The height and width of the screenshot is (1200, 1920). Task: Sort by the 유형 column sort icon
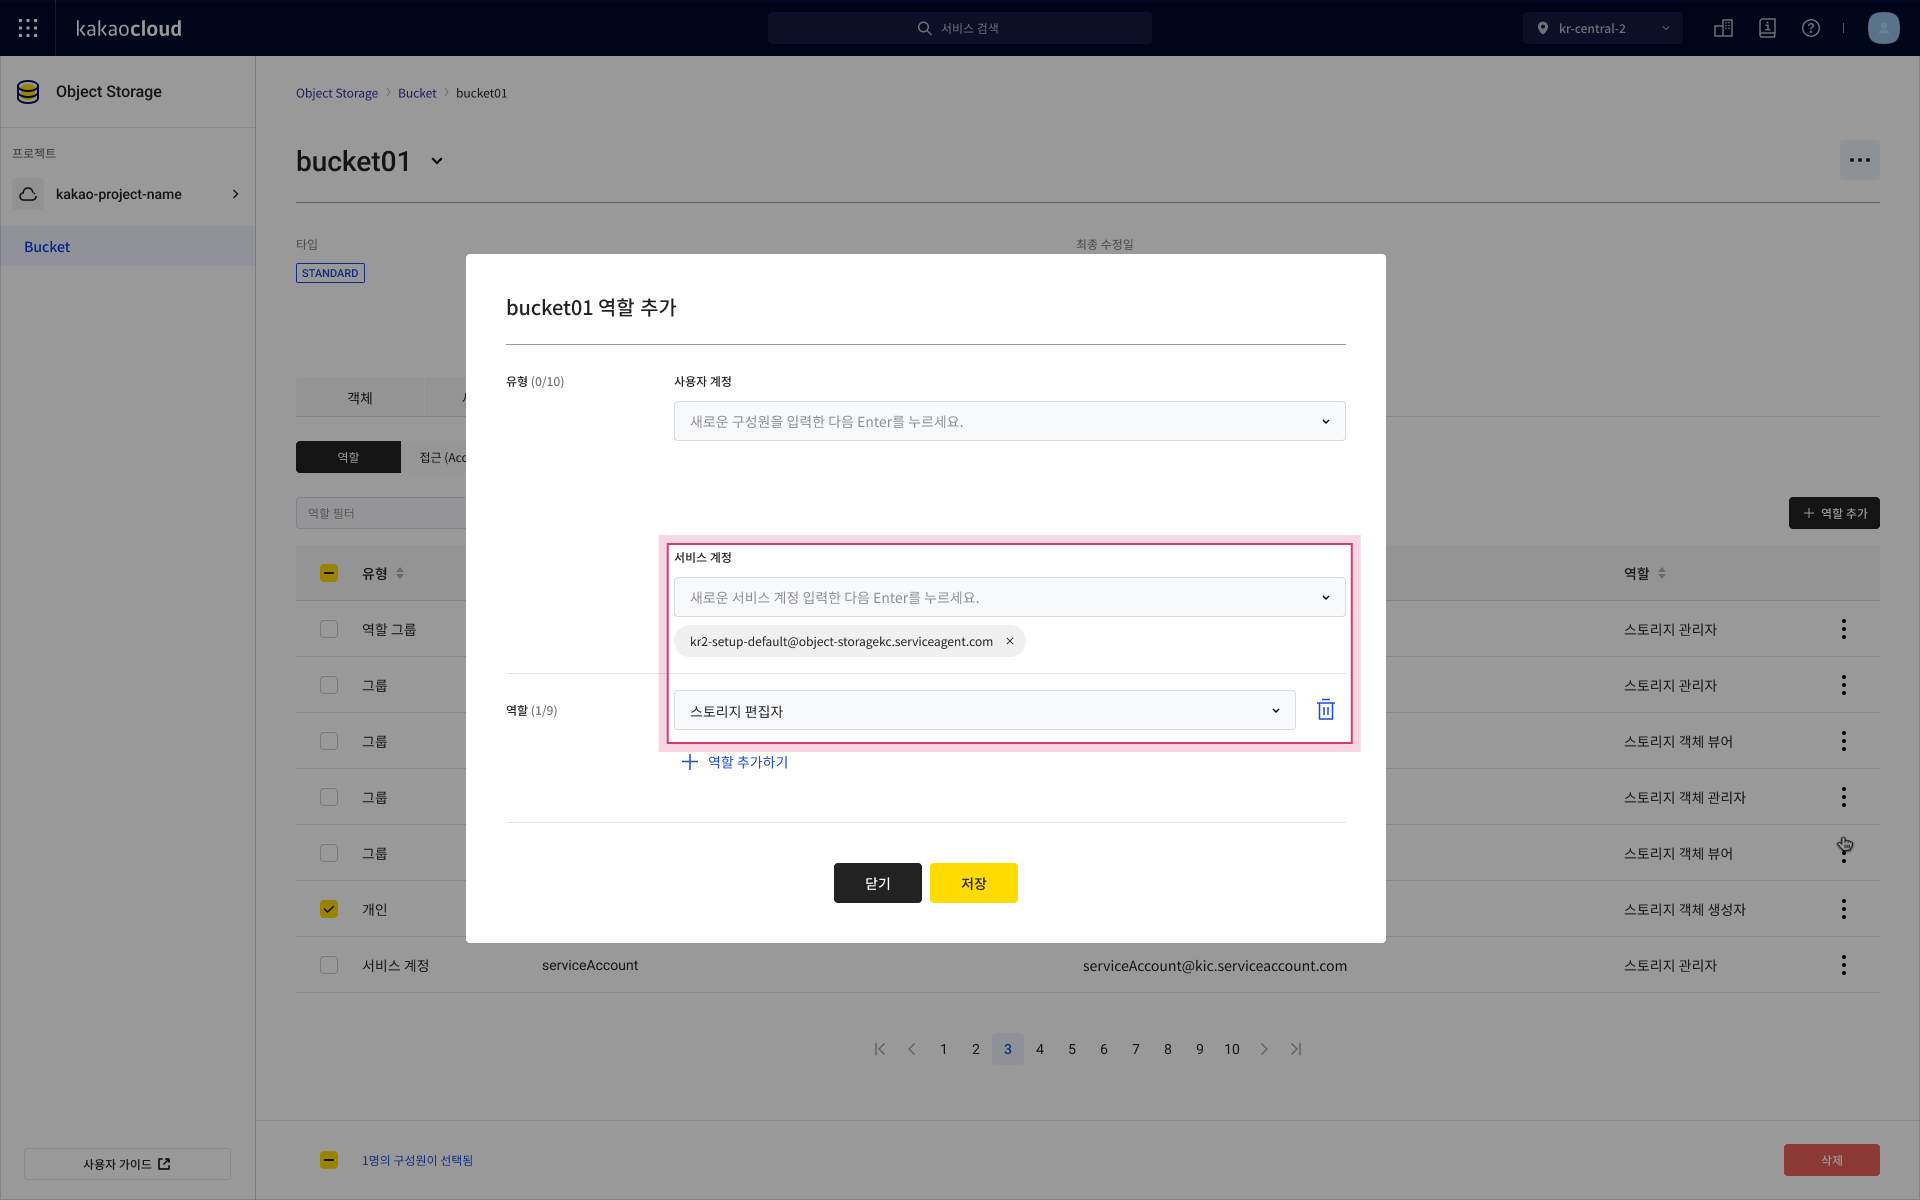[400, 573]
